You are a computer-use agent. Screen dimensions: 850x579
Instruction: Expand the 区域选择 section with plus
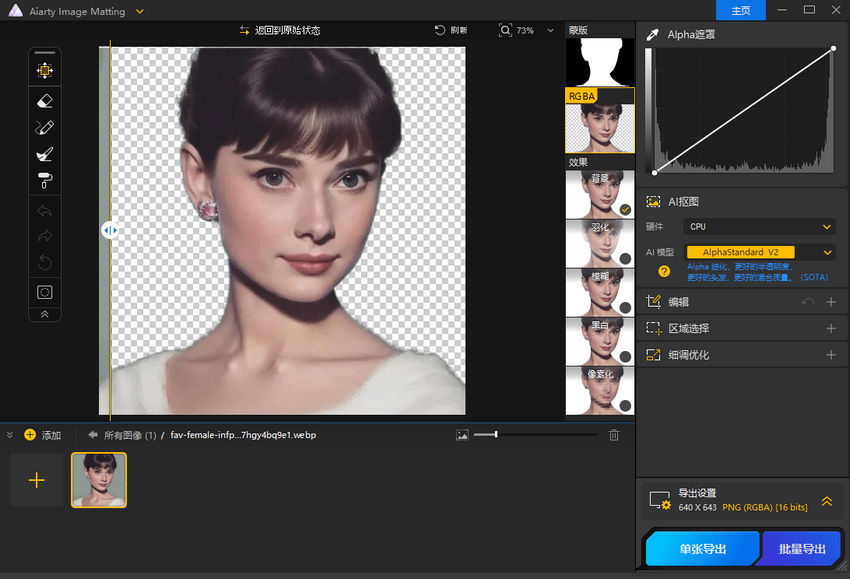831,328
